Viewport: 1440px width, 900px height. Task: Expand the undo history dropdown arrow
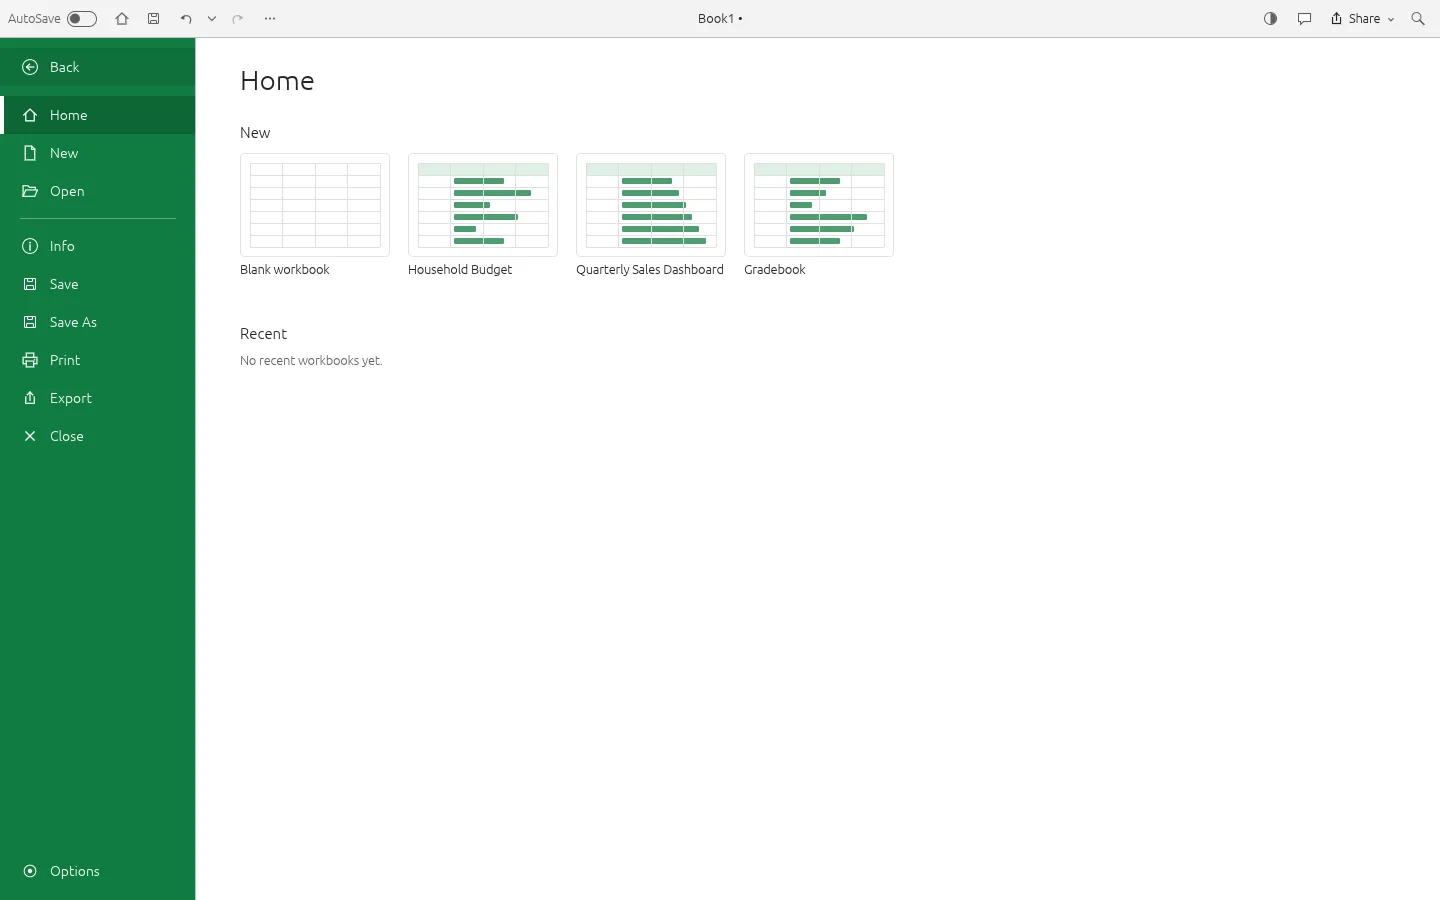pyautogui.click(x=212, y=19)
